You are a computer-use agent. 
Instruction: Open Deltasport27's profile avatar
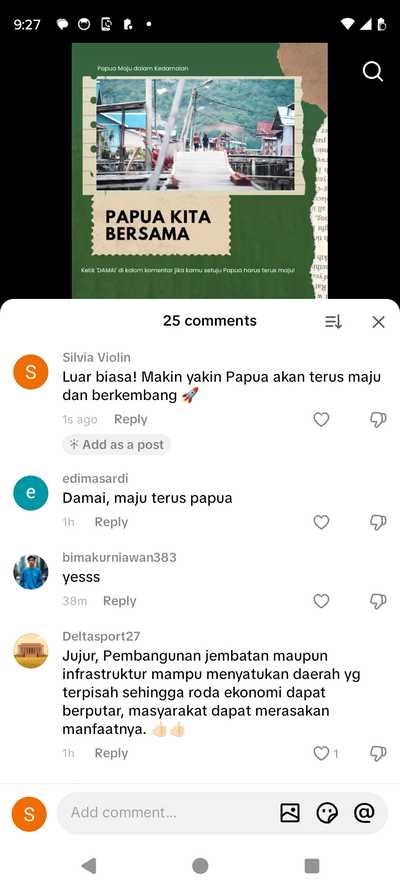(x=31, y=651)
